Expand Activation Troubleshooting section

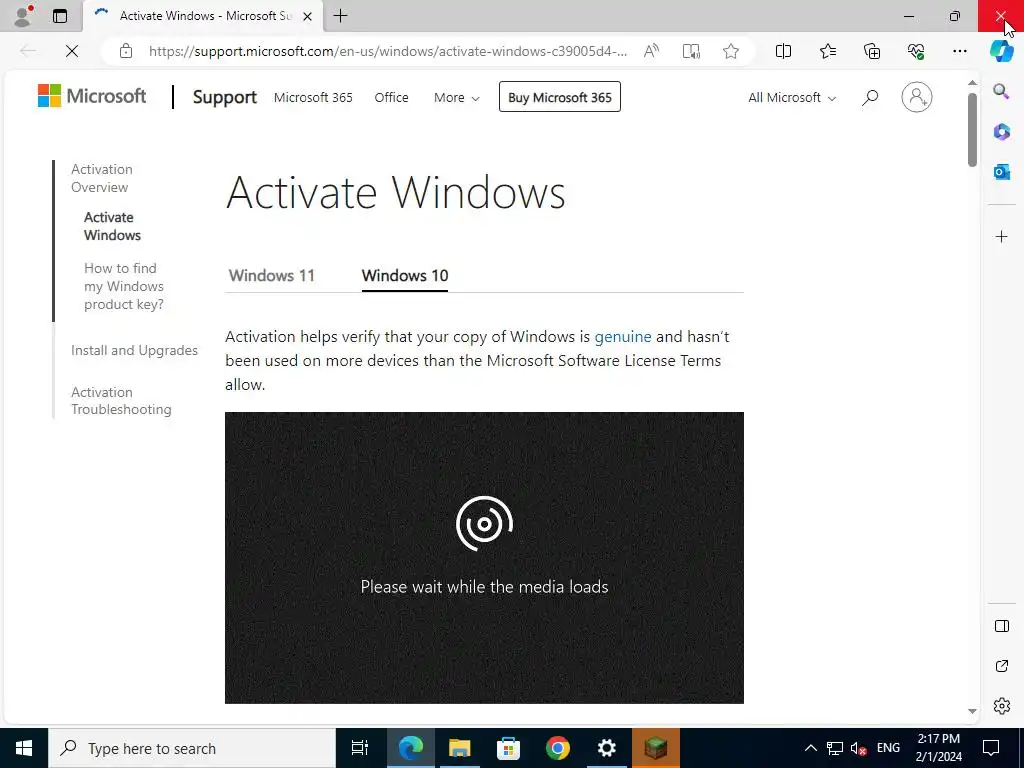coord(121,401)
